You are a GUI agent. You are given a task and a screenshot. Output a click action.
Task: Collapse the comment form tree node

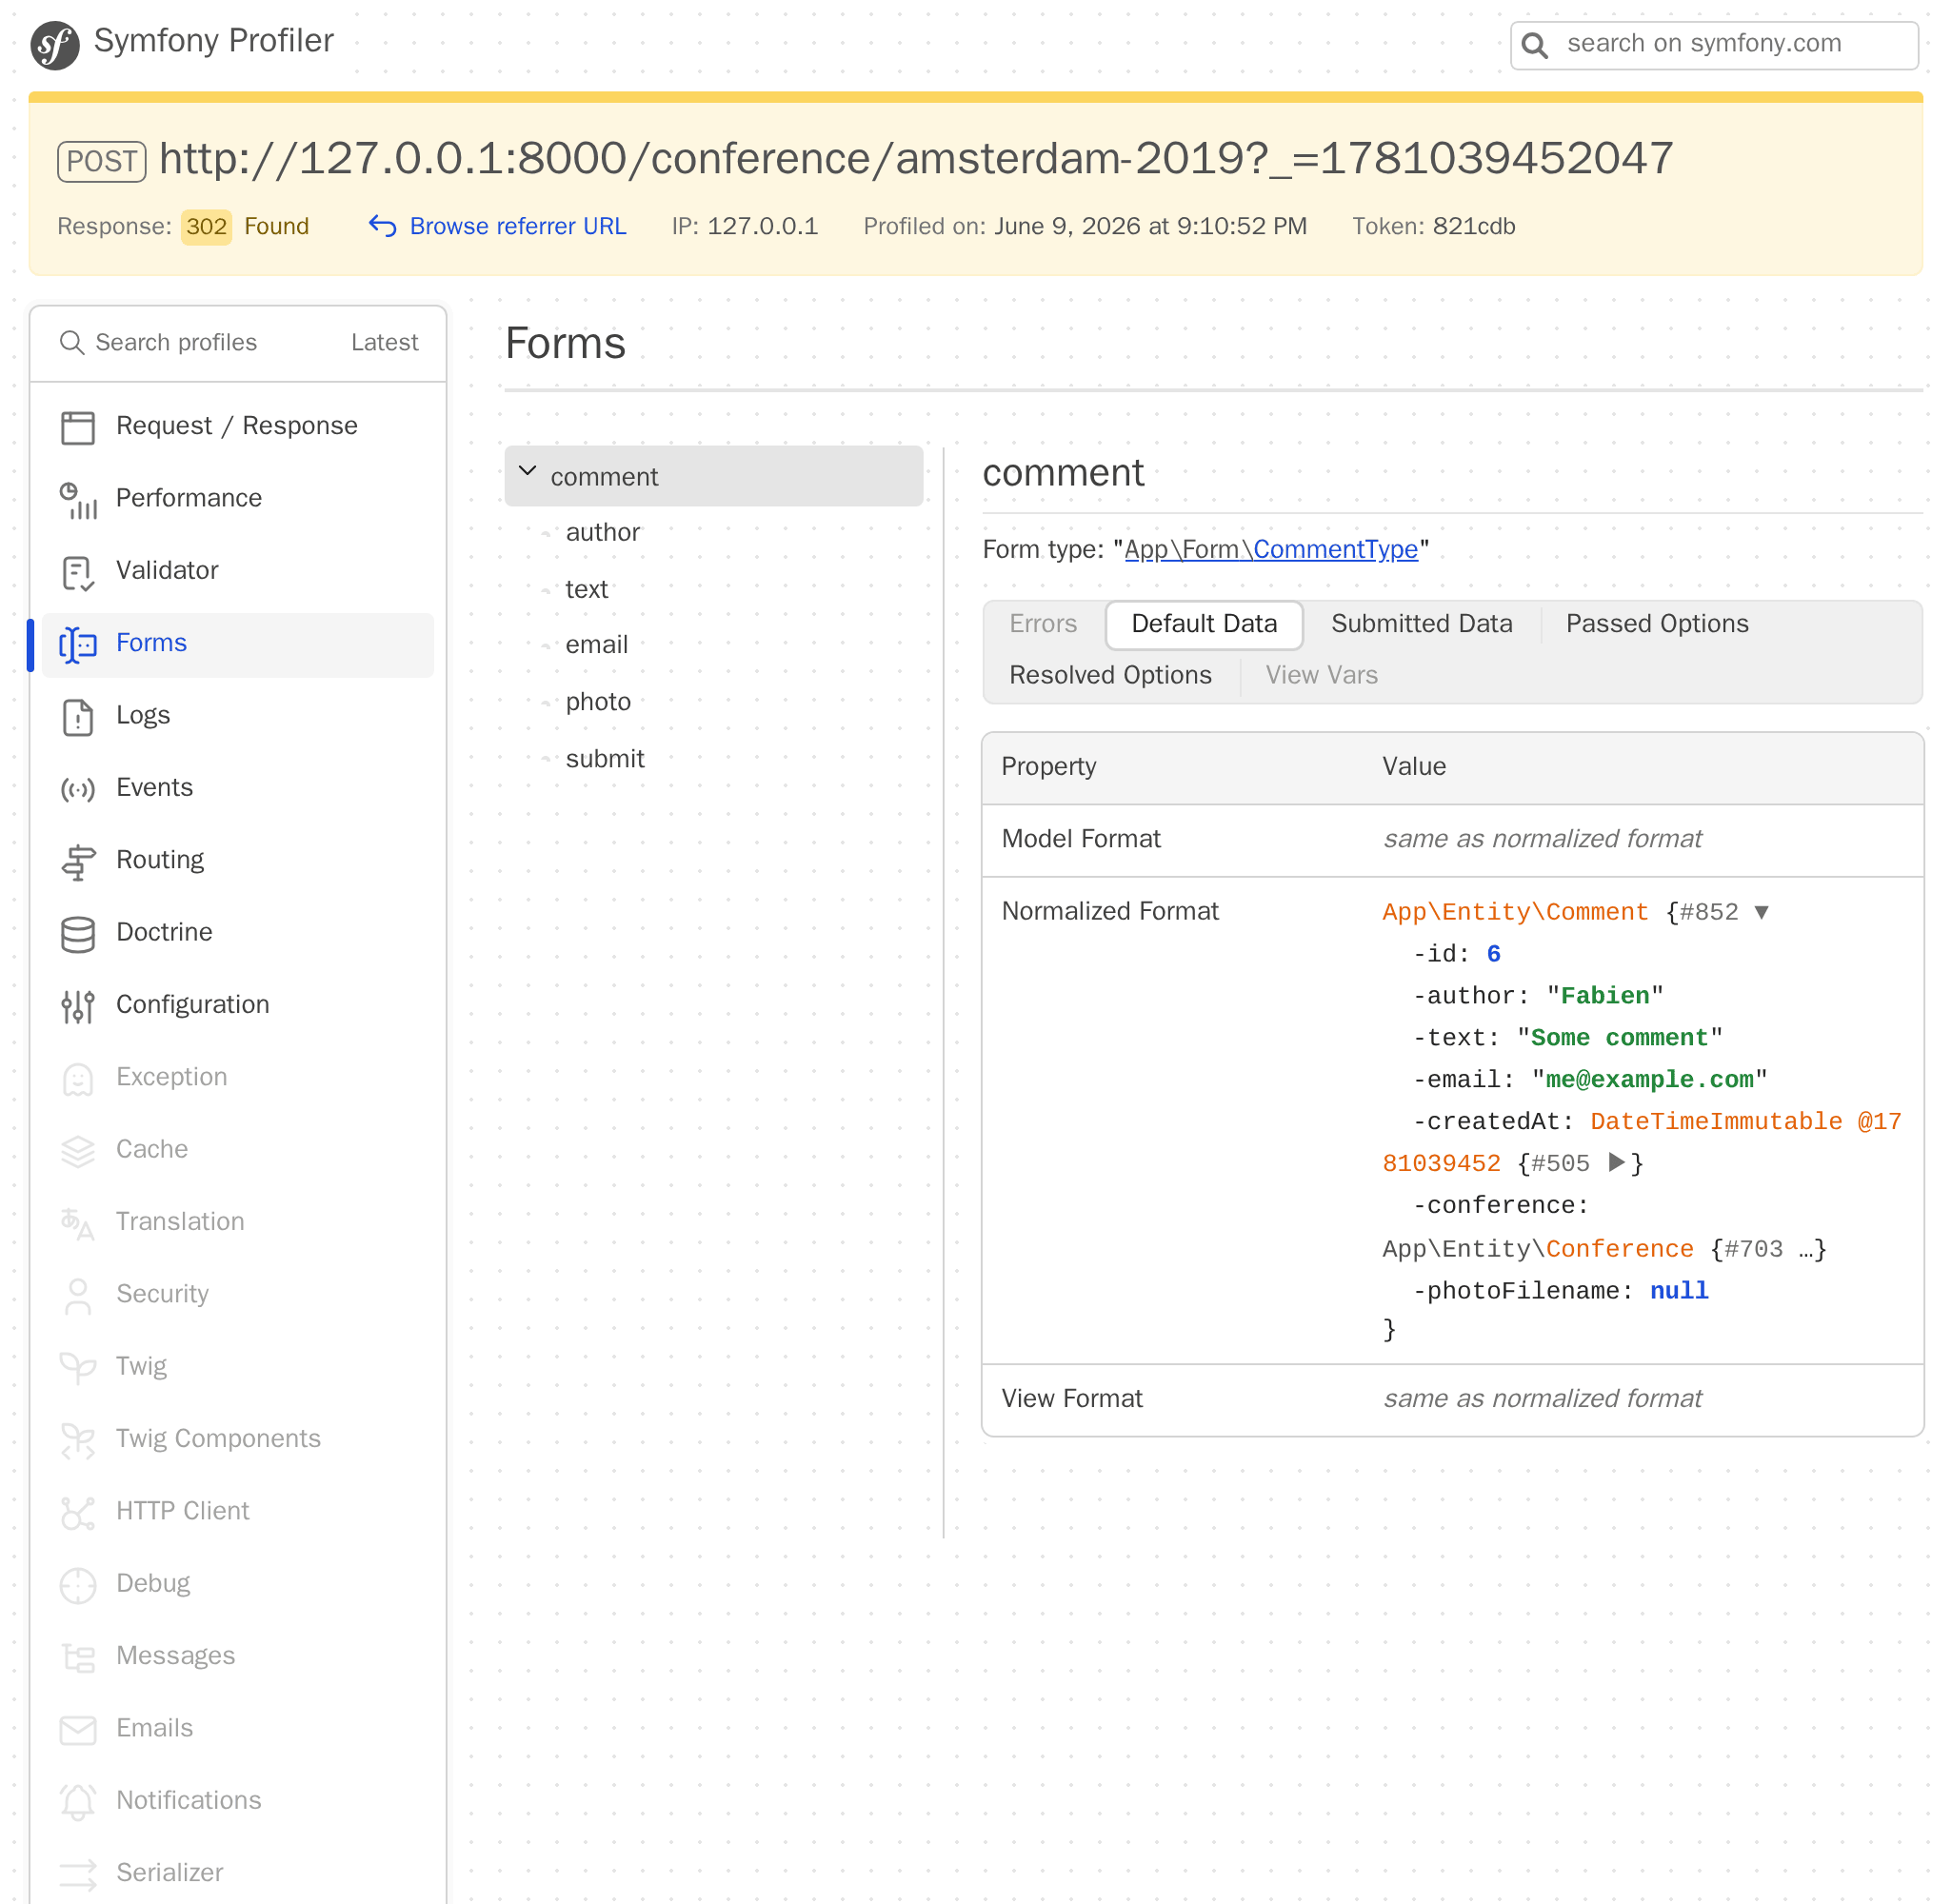click(527, 471)
